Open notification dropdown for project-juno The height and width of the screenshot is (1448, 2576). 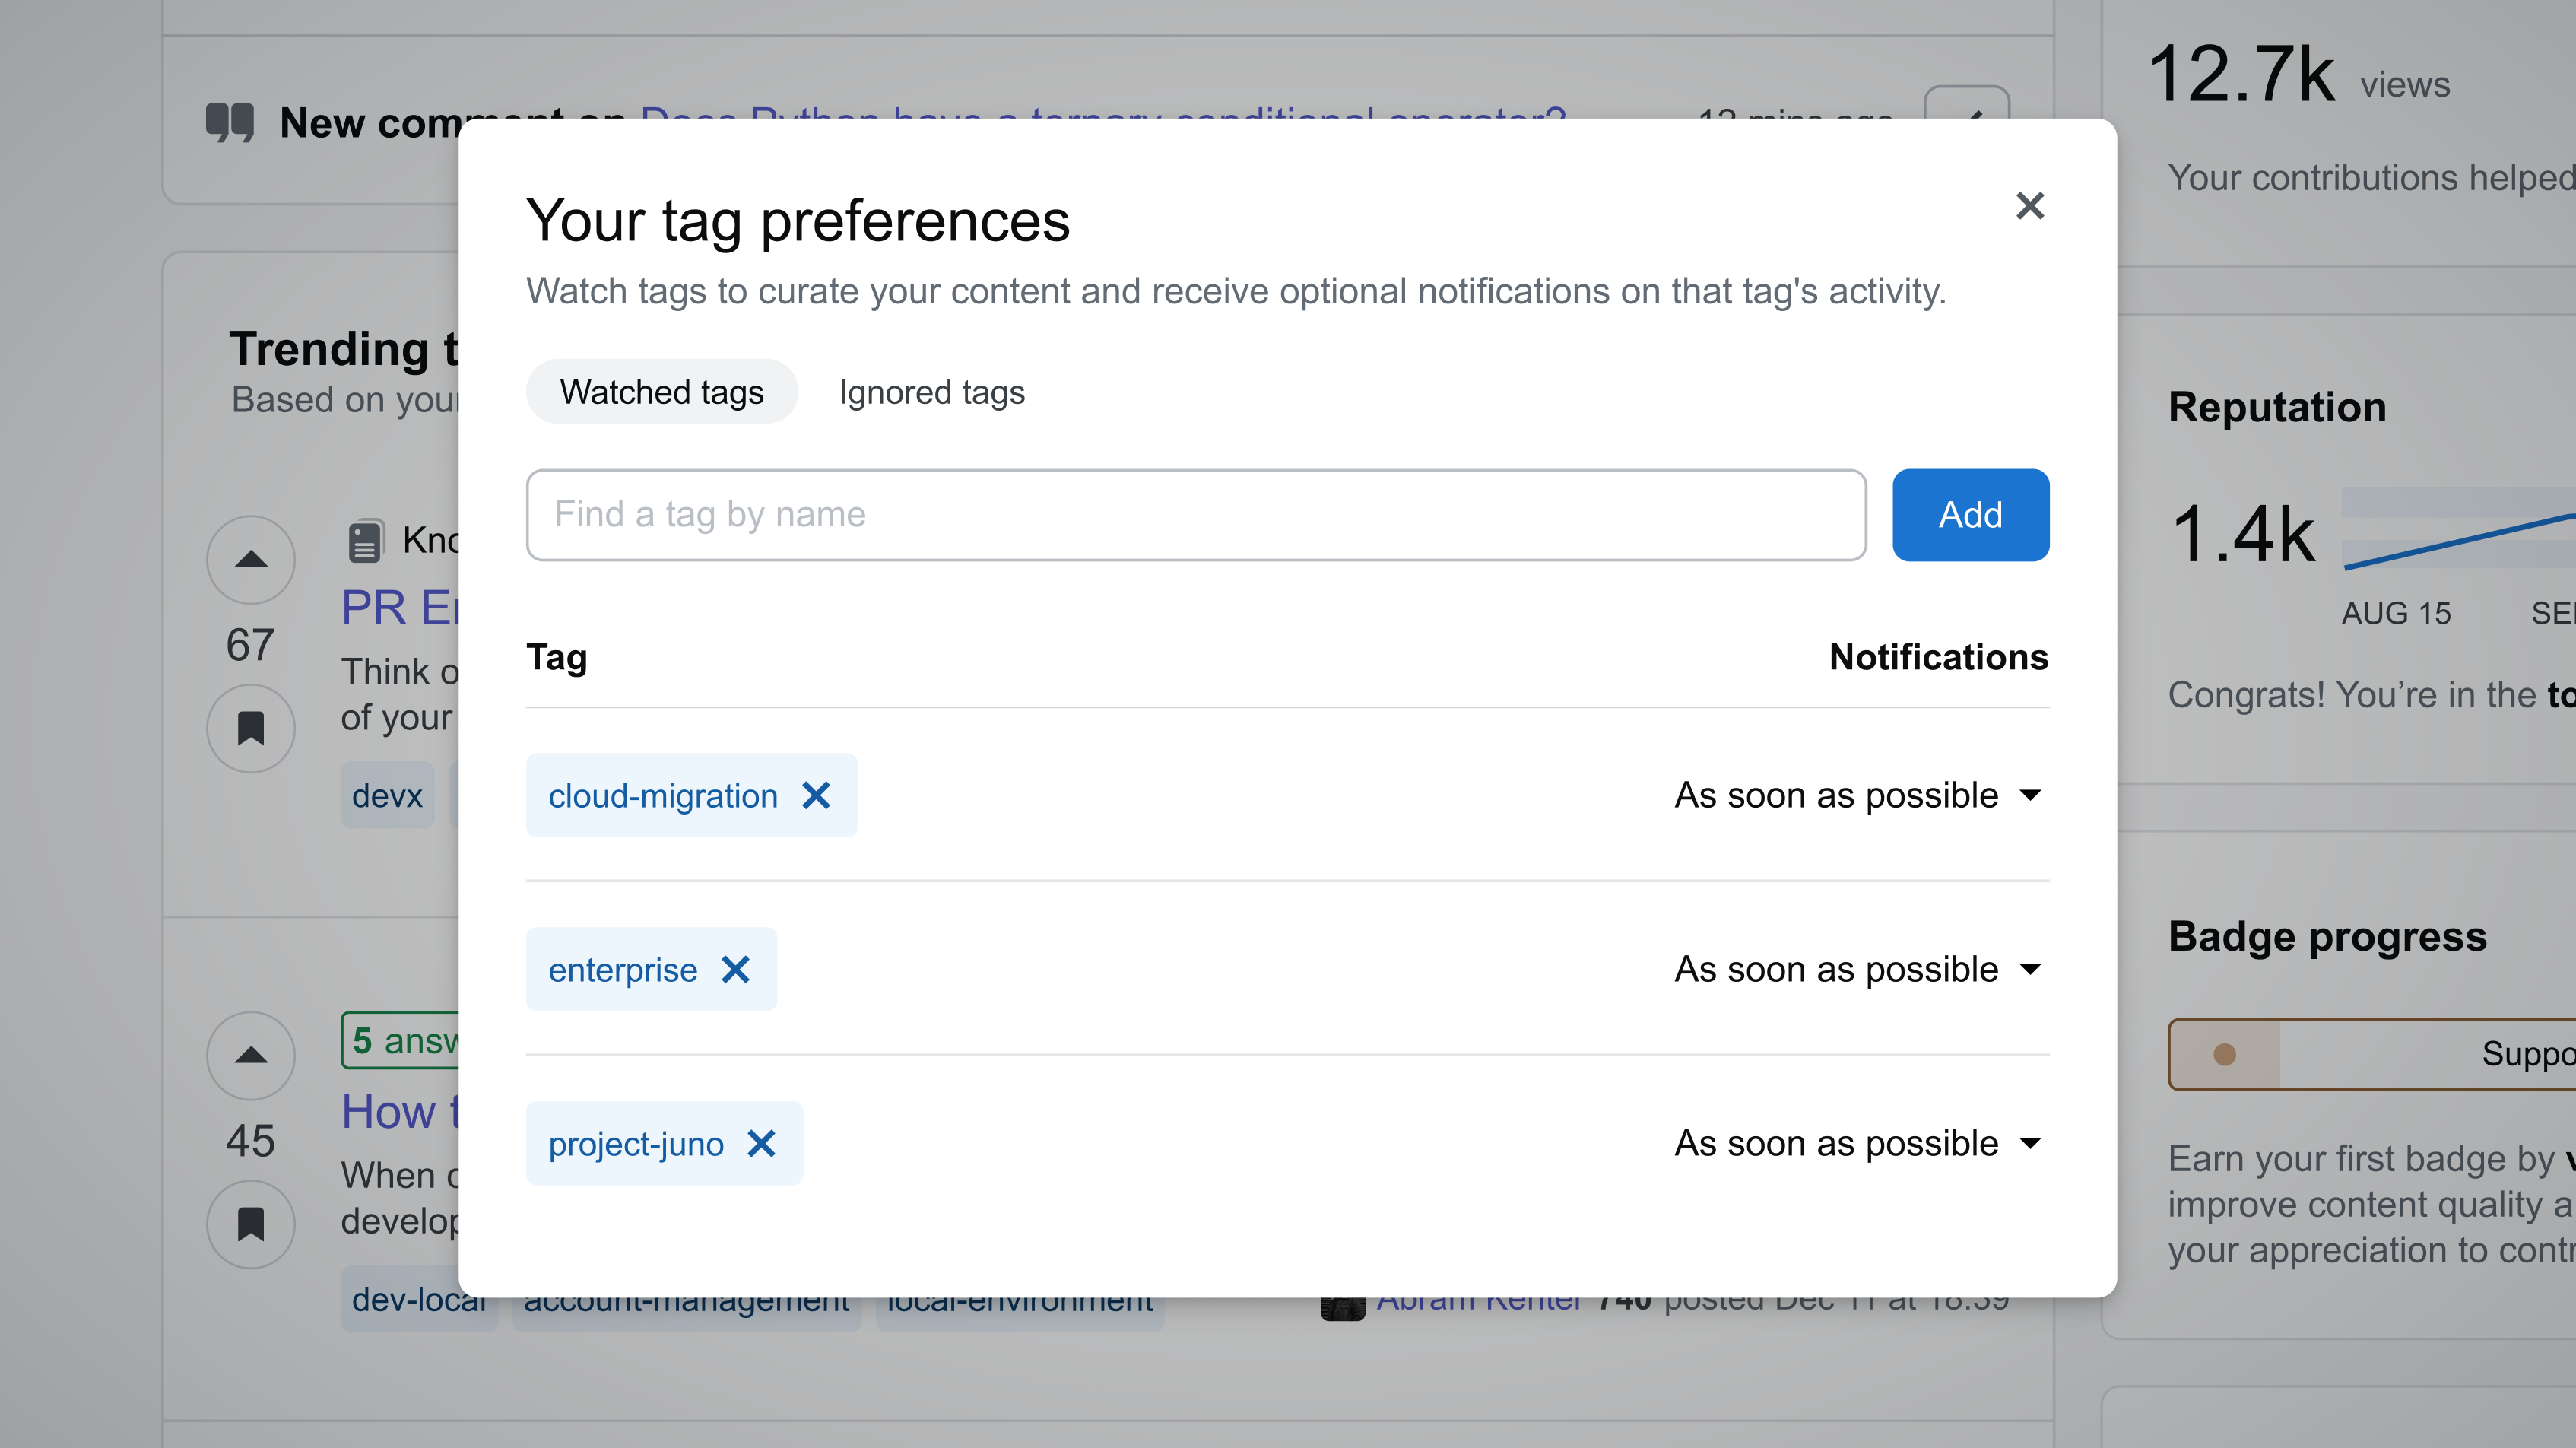[1858, 1144]
